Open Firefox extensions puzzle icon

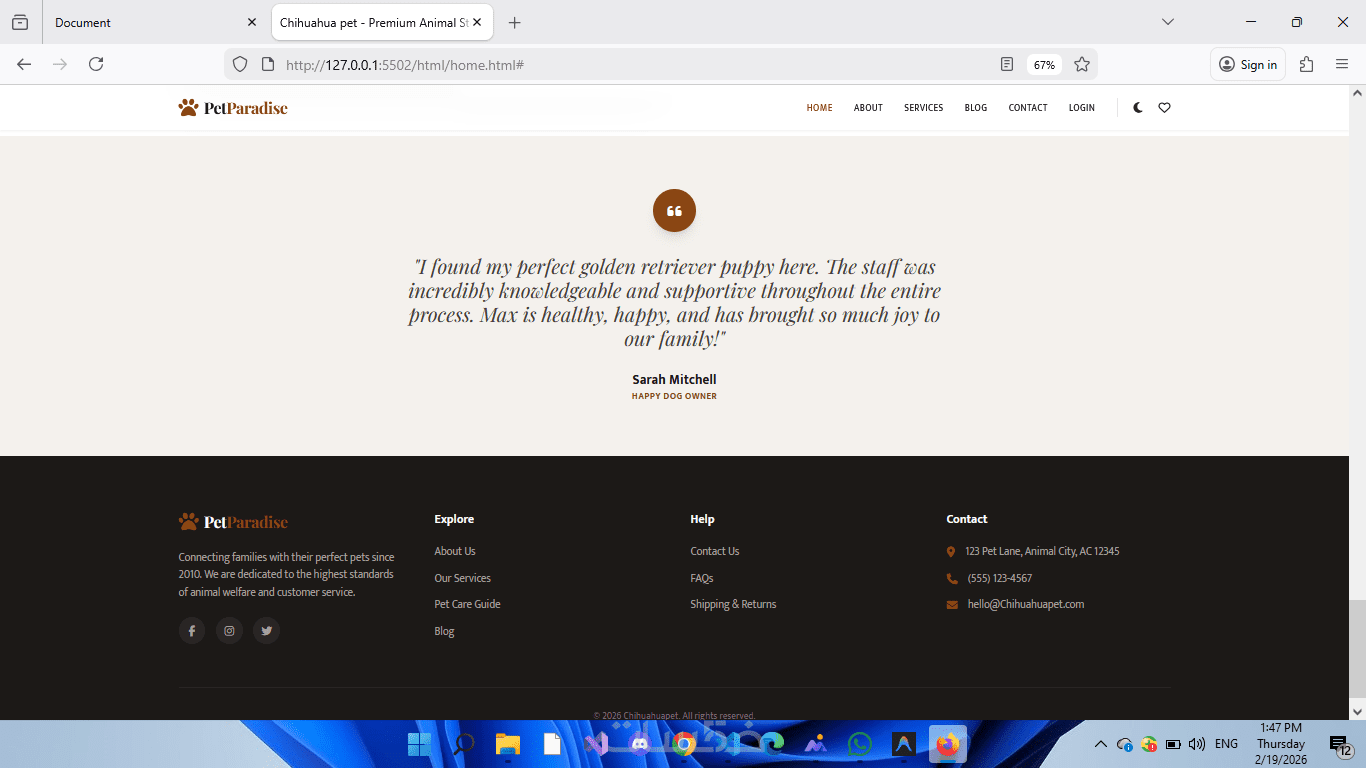[x=1306, y=64]
